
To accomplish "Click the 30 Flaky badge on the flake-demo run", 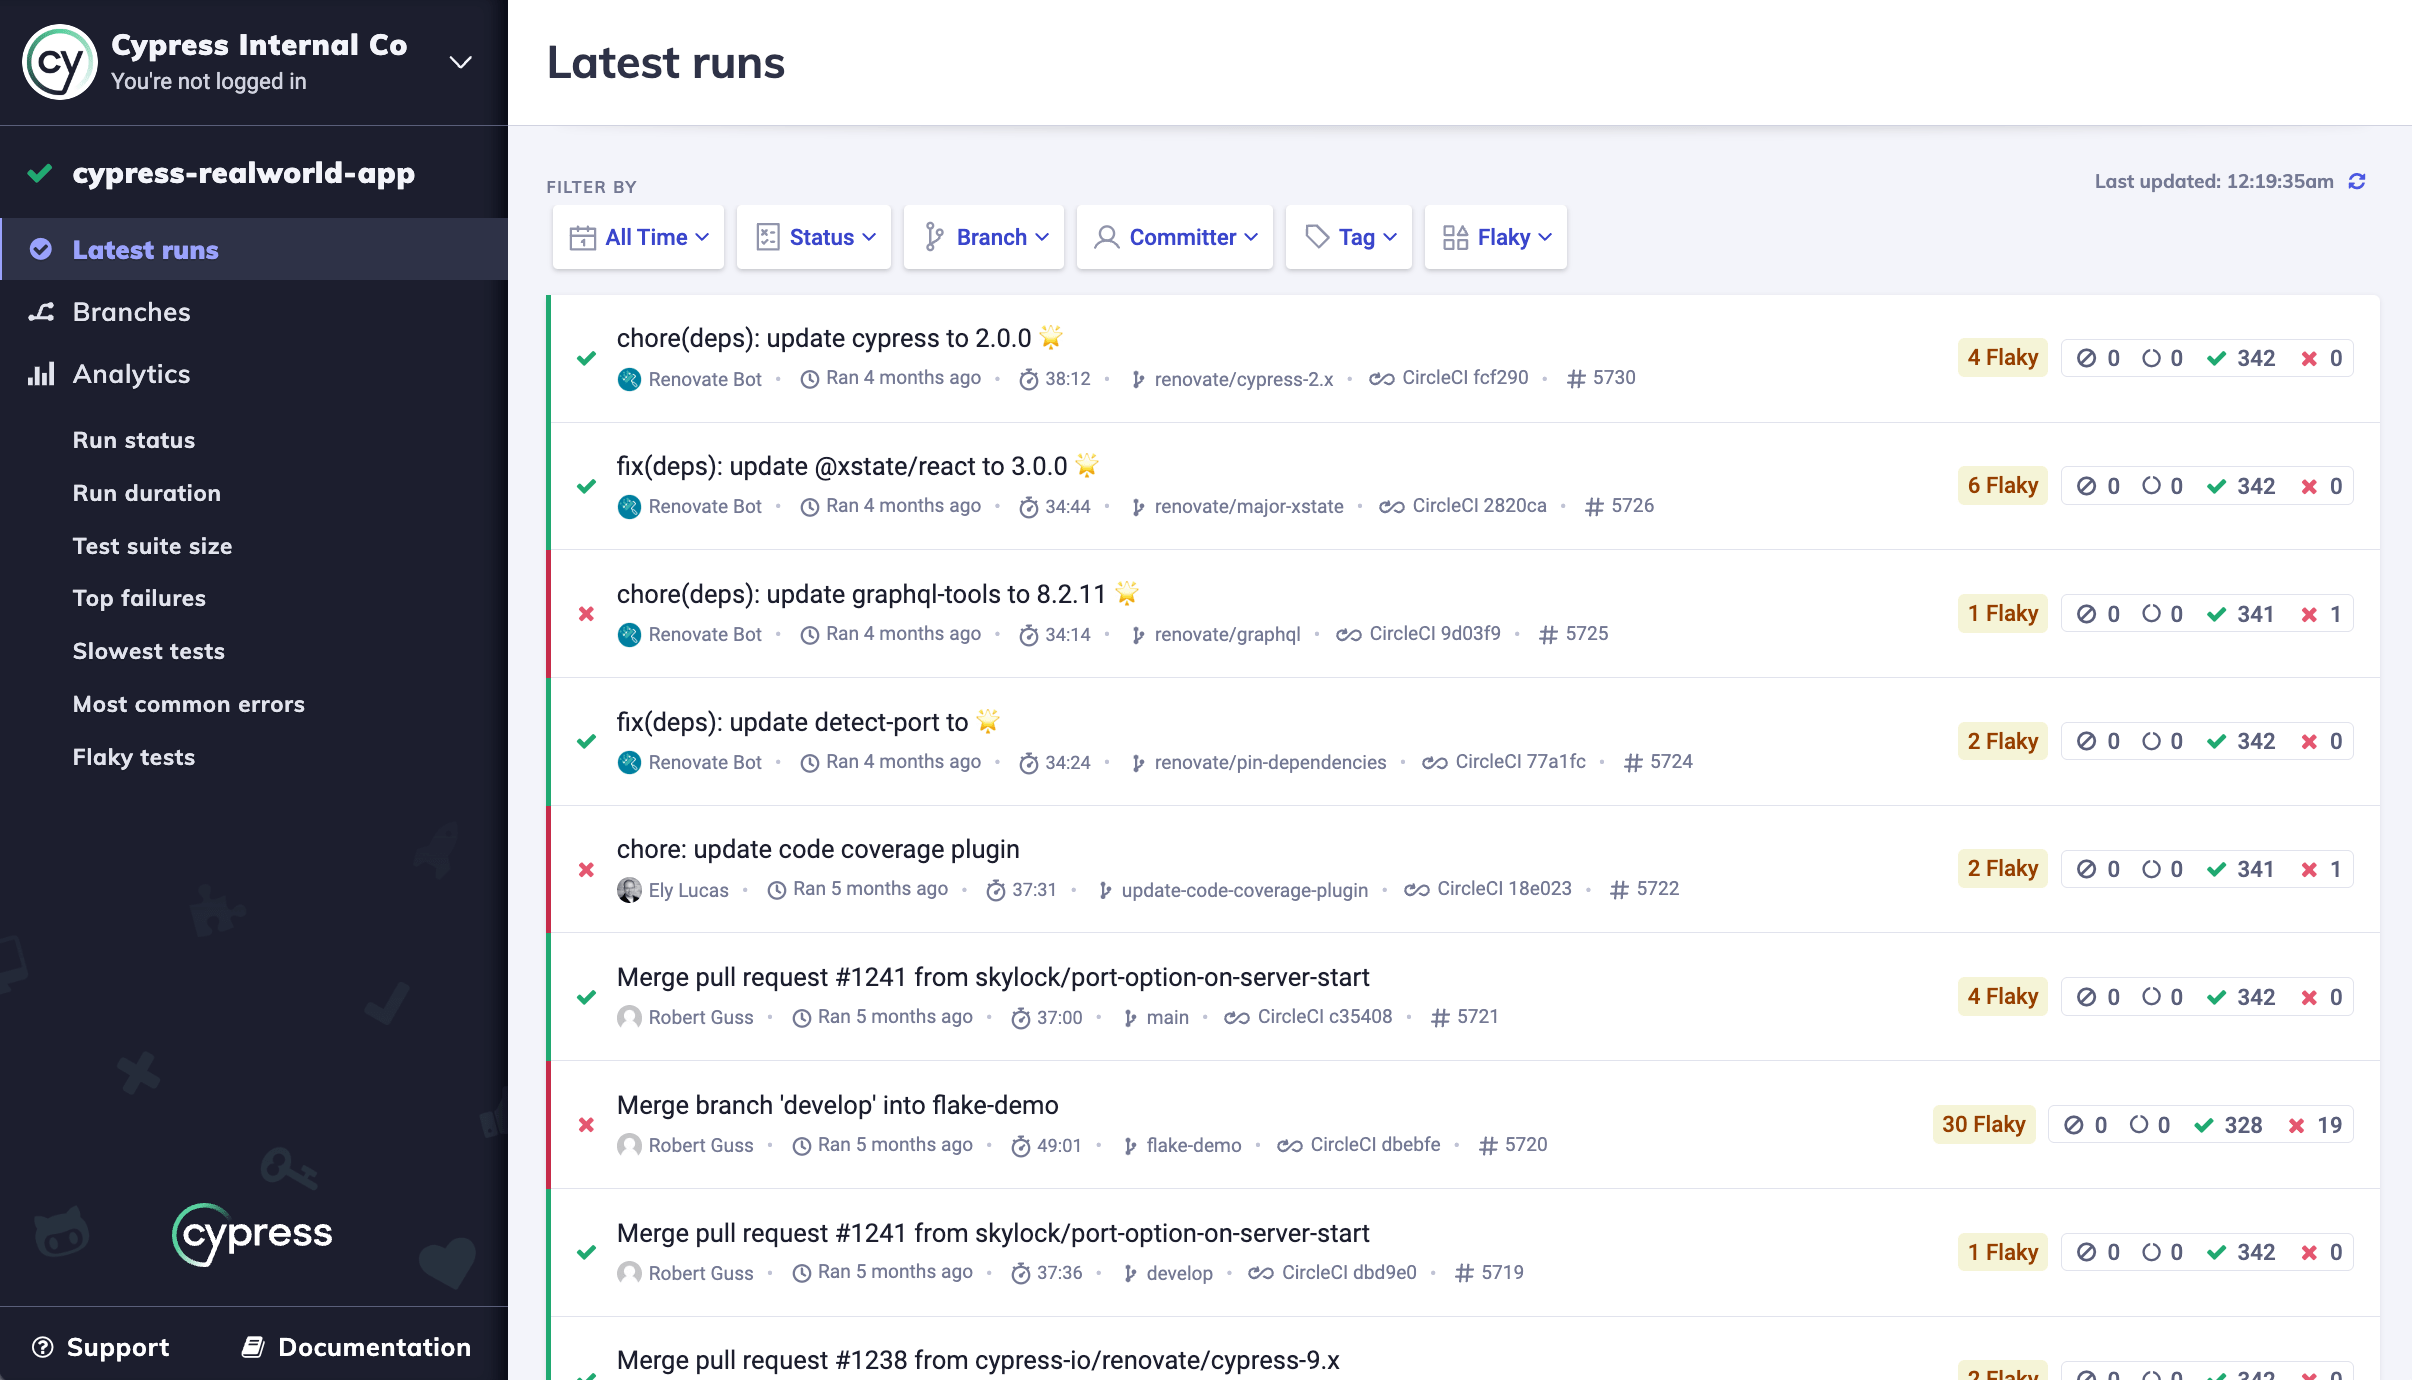I will click(x=1984, y=1124).
